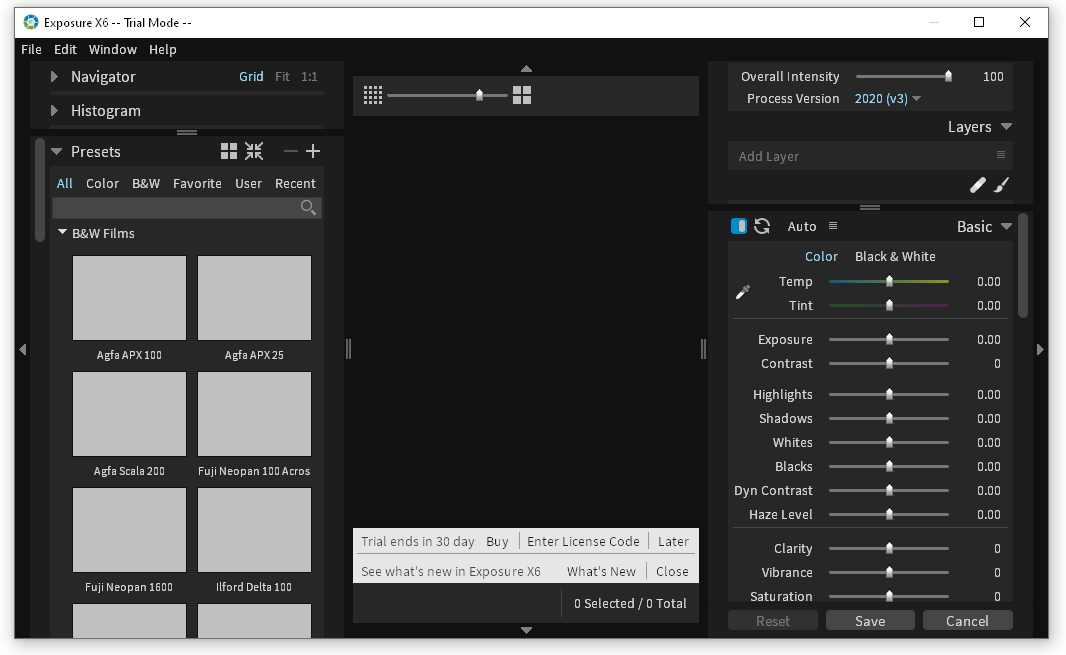The height and width of the screenshot is (655, 1066).
Task: Click the collapse-all presets icon
Action: pos(254,151)
